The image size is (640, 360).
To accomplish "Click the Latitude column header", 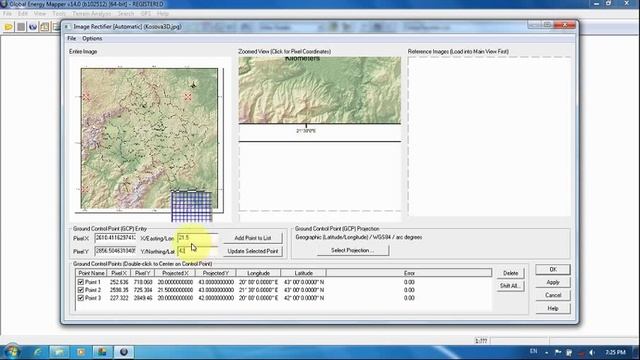I will (x=304, y=273).
